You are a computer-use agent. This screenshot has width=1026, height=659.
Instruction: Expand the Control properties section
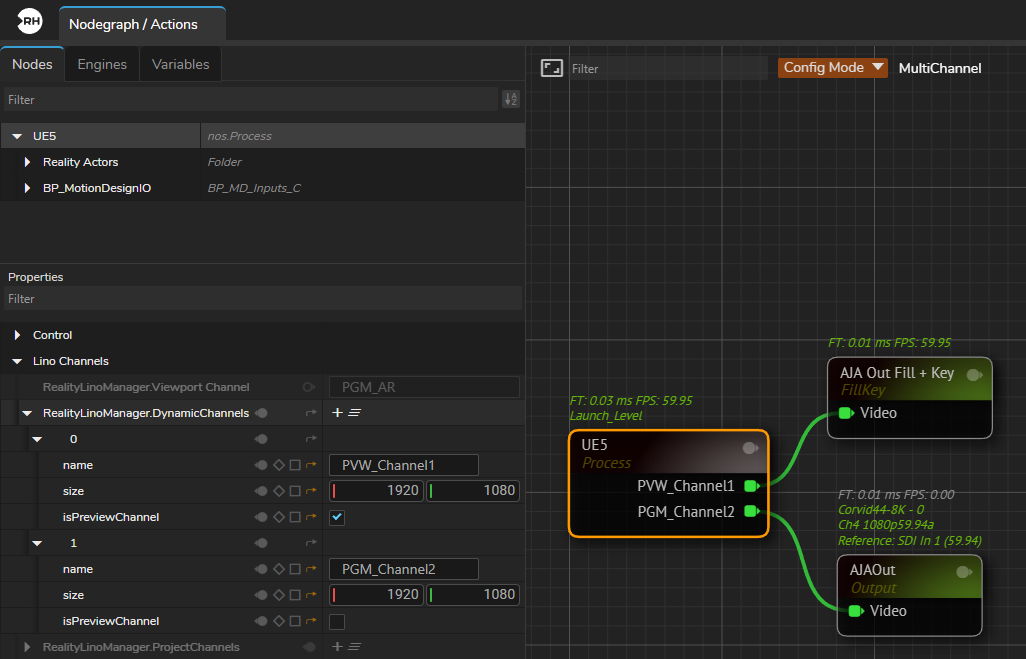(x=17, y=335)
